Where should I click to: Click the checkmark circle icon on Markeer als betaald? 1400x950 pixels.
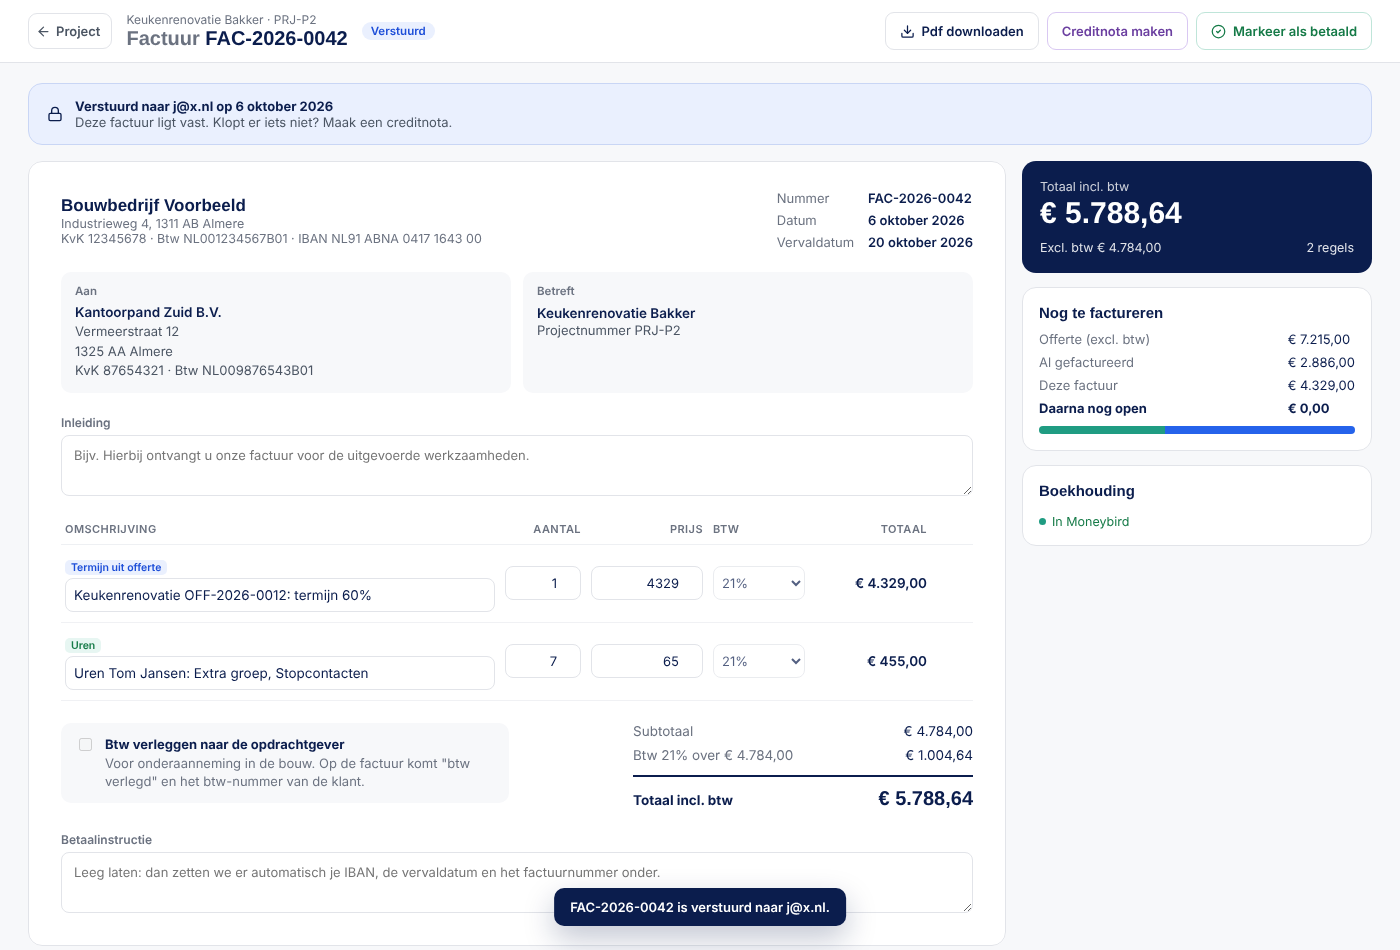click(1218, 32)
